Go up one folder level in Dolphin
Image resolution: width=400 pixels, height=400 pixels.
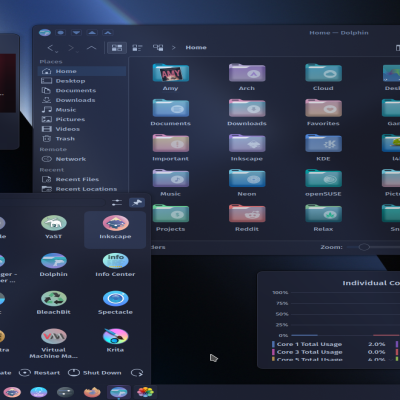coord(91,48)
